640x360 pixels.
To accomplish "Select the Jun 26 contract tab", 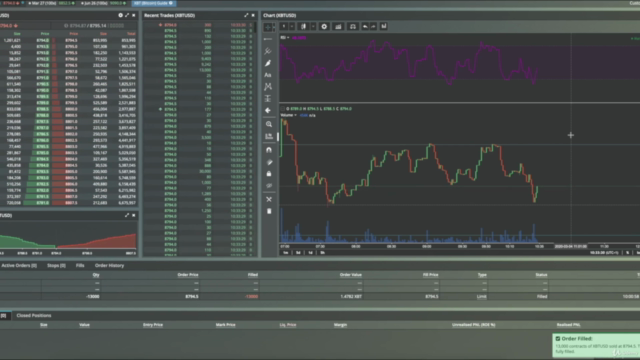I will [104, 3].
